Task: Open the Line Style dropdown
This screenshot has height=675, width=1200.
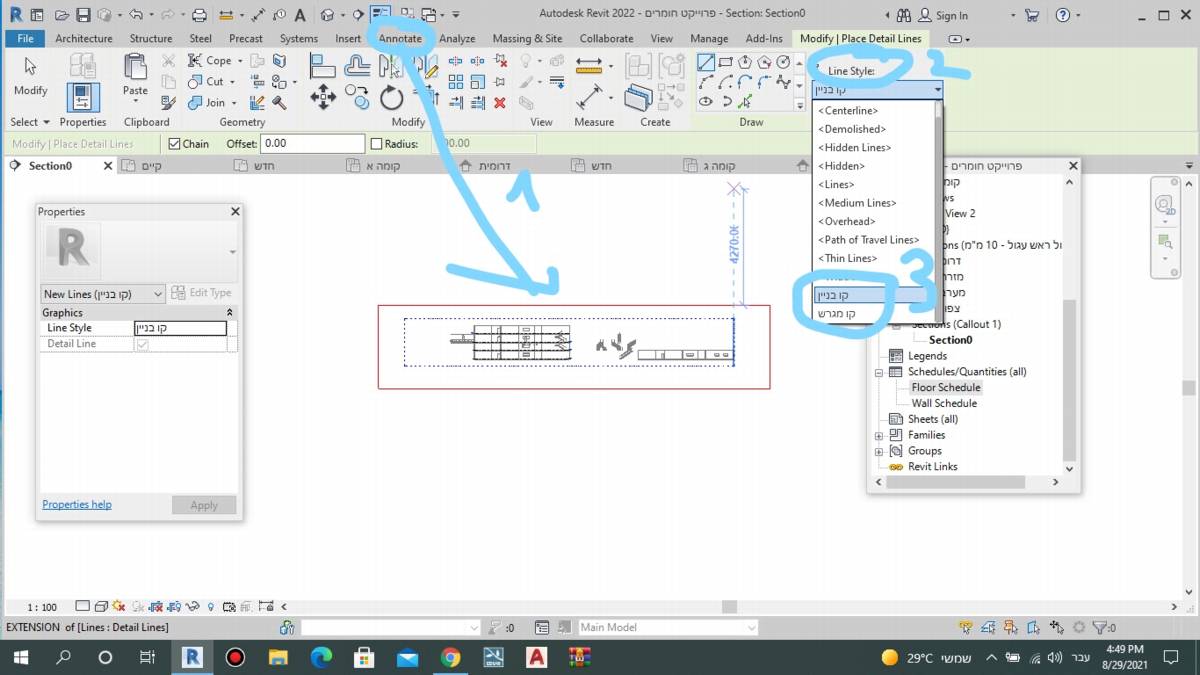Action: click(x=878, y=89)
